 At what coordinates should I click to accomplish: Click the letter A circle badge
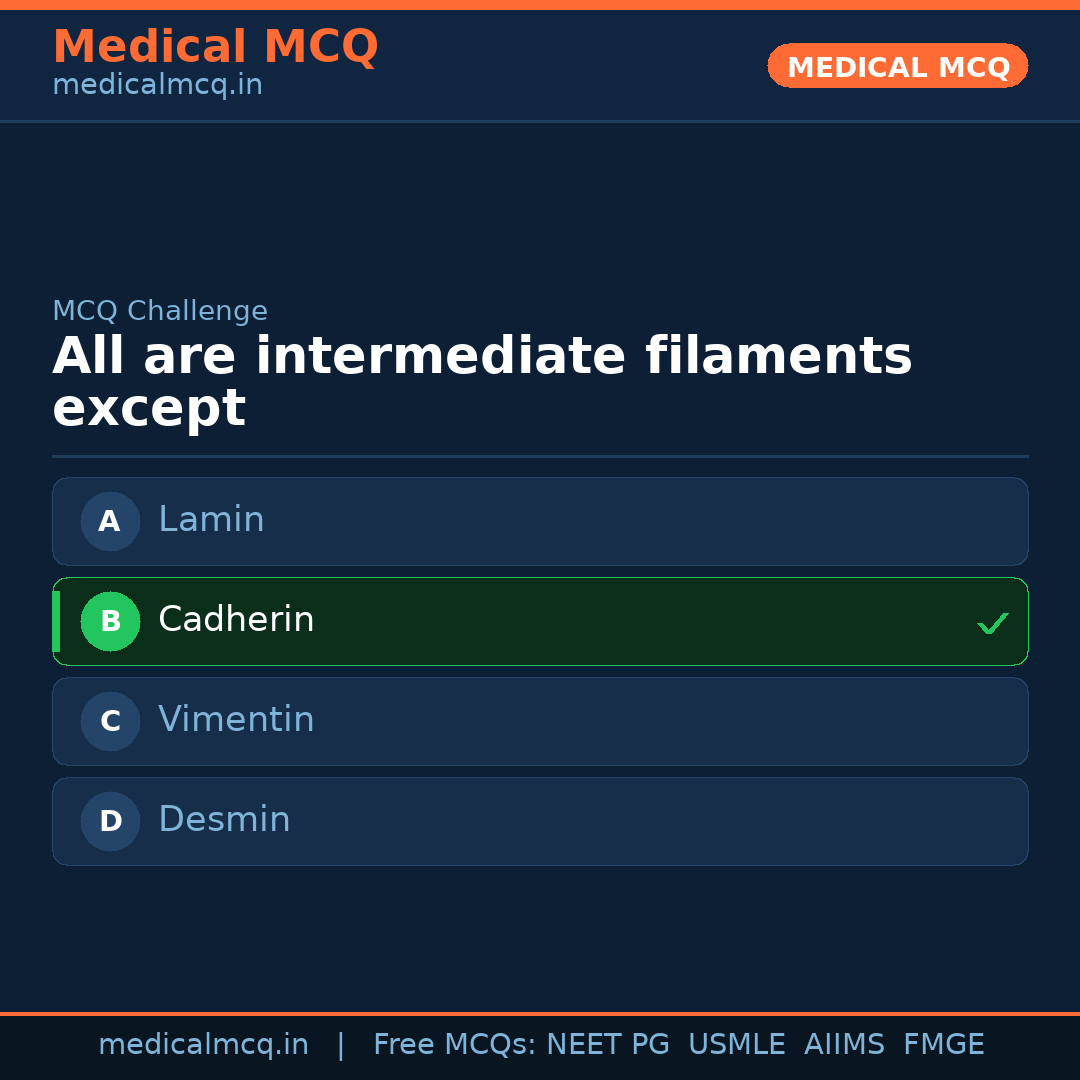tap(110, 521)
